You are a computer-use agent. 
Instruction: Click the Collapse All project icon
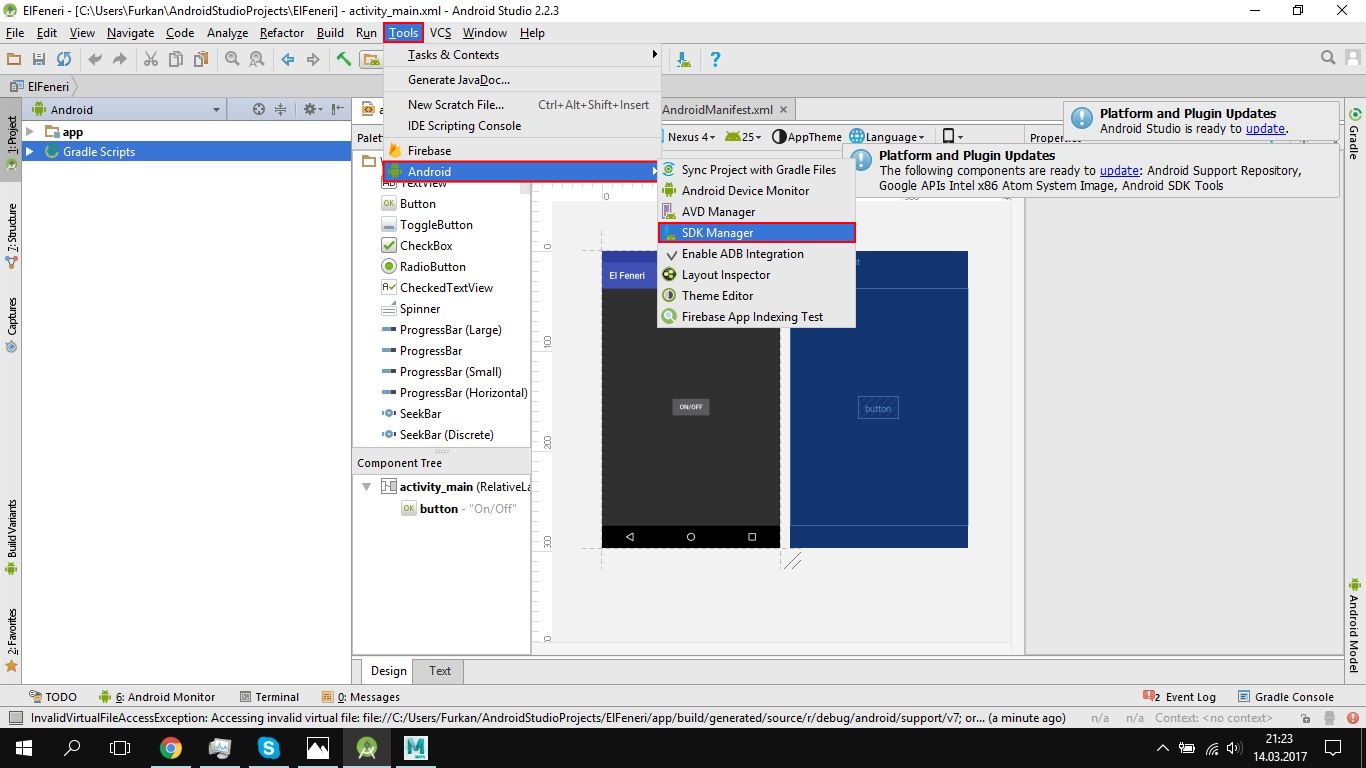point(281,110)
